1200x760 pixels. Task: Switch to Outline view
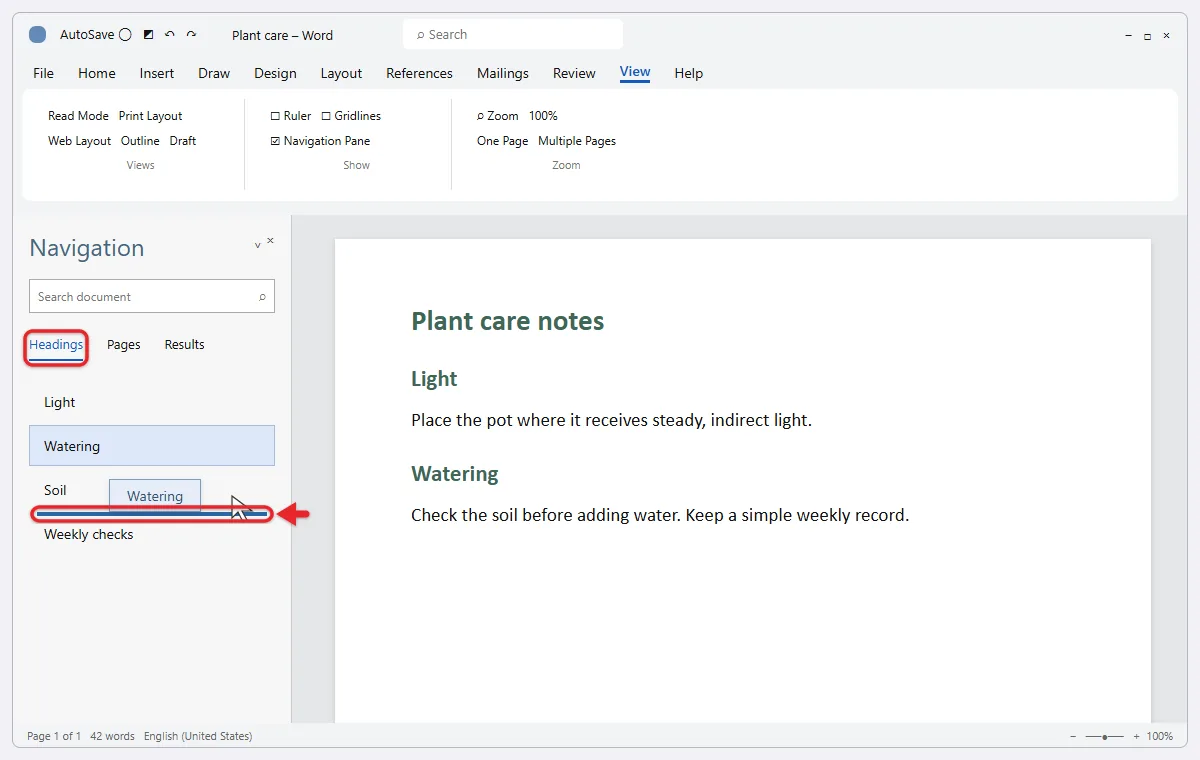[140, 141]
